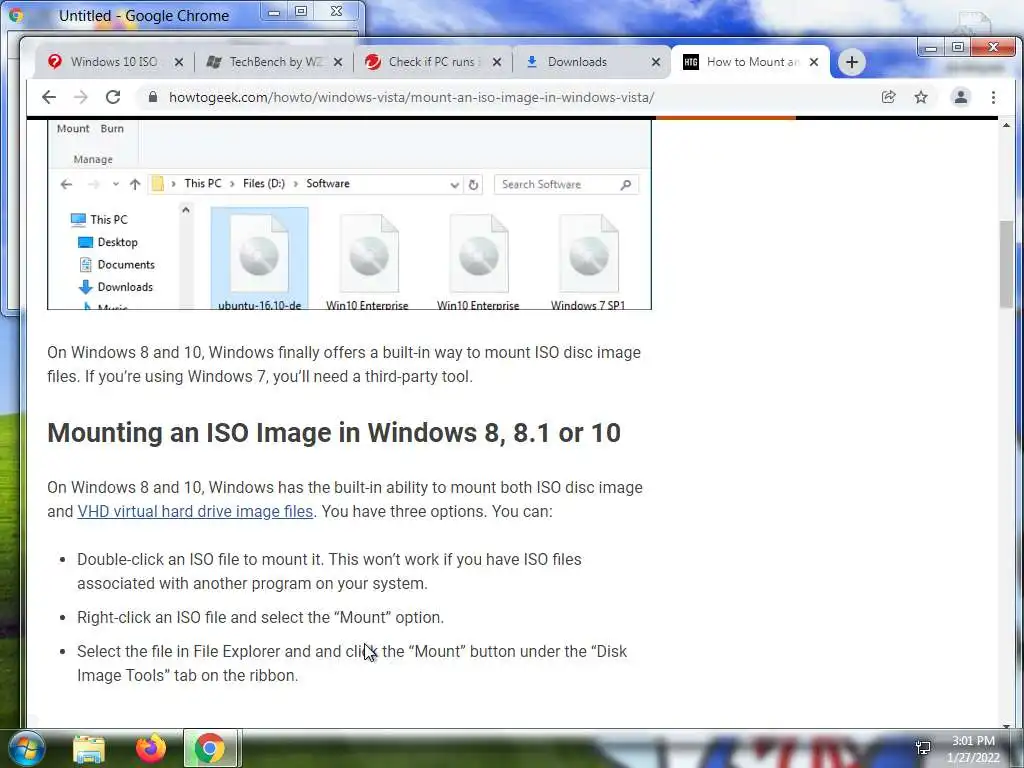The height and width of the screenshot is (768, 1024).
Task: Click the scrollbar down arrow
Action: (x=1006, y=725)
